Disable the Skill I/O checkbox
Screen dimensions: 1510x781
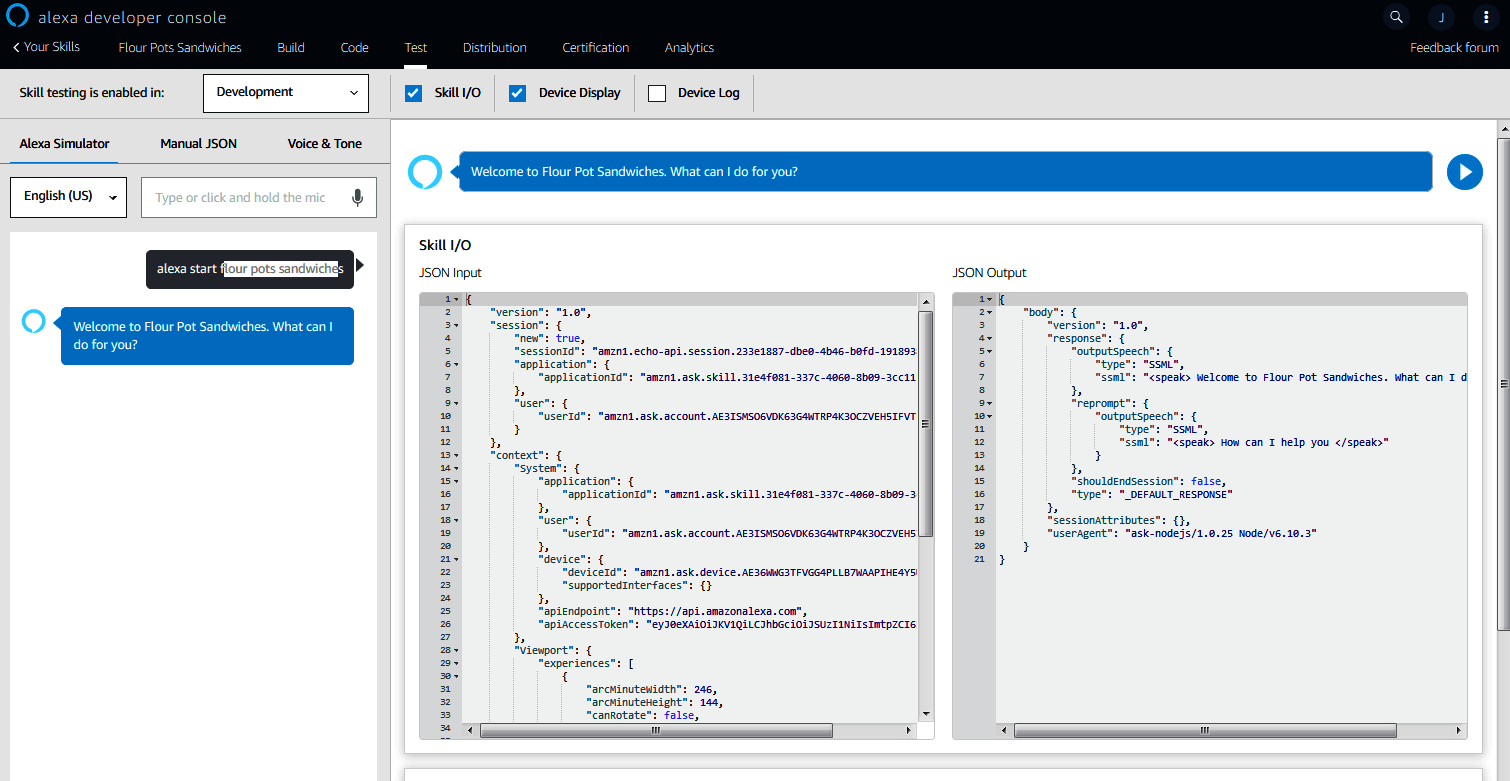coord(413,92)
